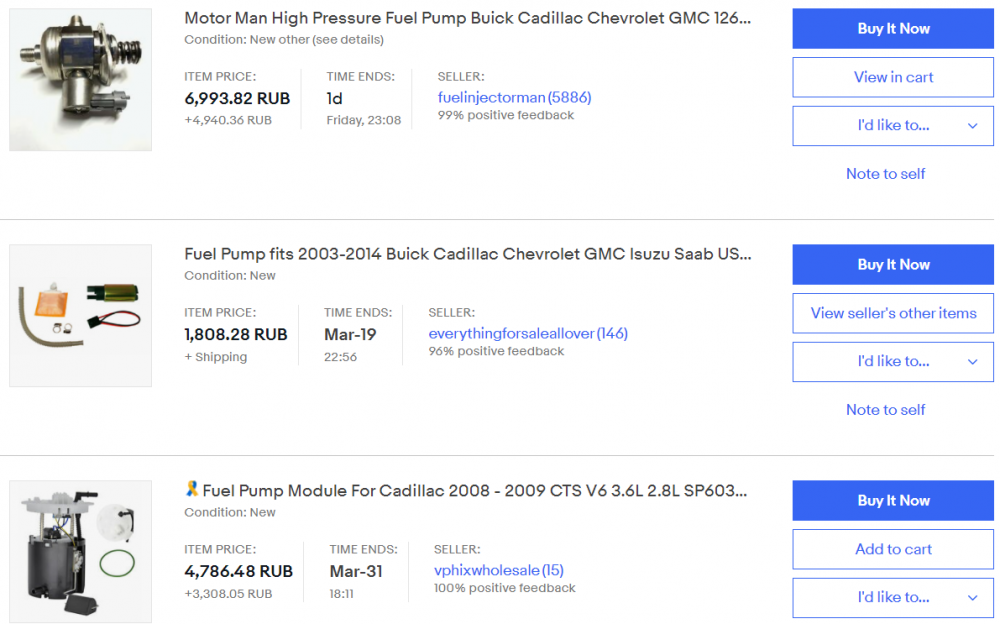The image size is (1000, 624).
Task: Buy the Motor Man High Pressure pump now
Action: pyautogui.click(x=893, y=29)
